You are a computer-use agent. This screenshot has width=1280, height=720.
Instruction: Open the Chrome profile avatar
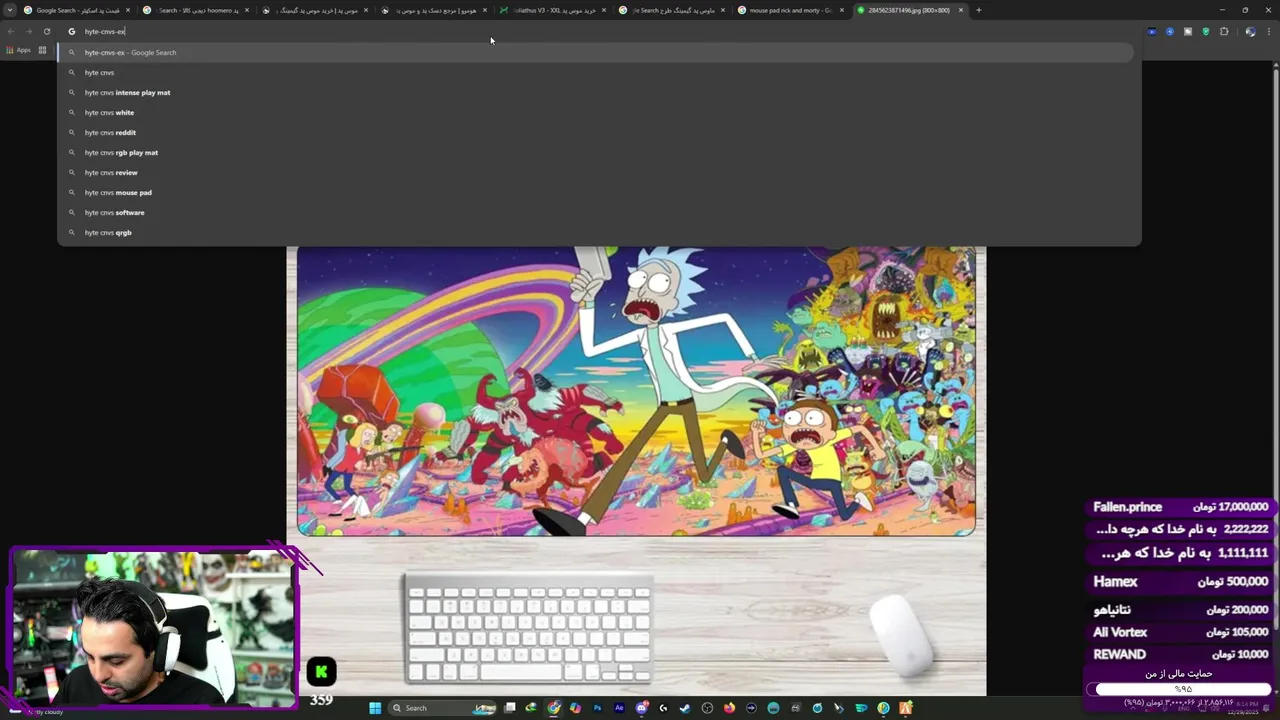(x=1250, y=31)
